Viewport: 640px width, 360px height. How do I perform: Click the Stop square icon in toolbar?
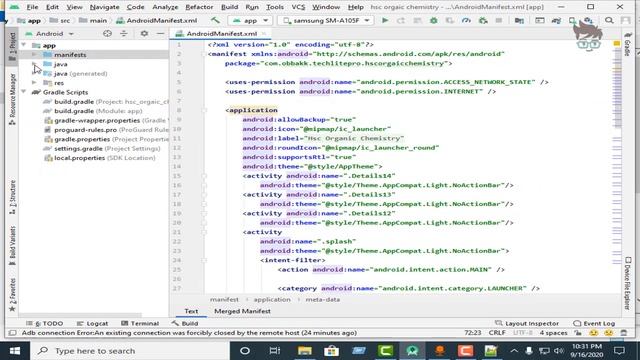click(x=499, y=20)
